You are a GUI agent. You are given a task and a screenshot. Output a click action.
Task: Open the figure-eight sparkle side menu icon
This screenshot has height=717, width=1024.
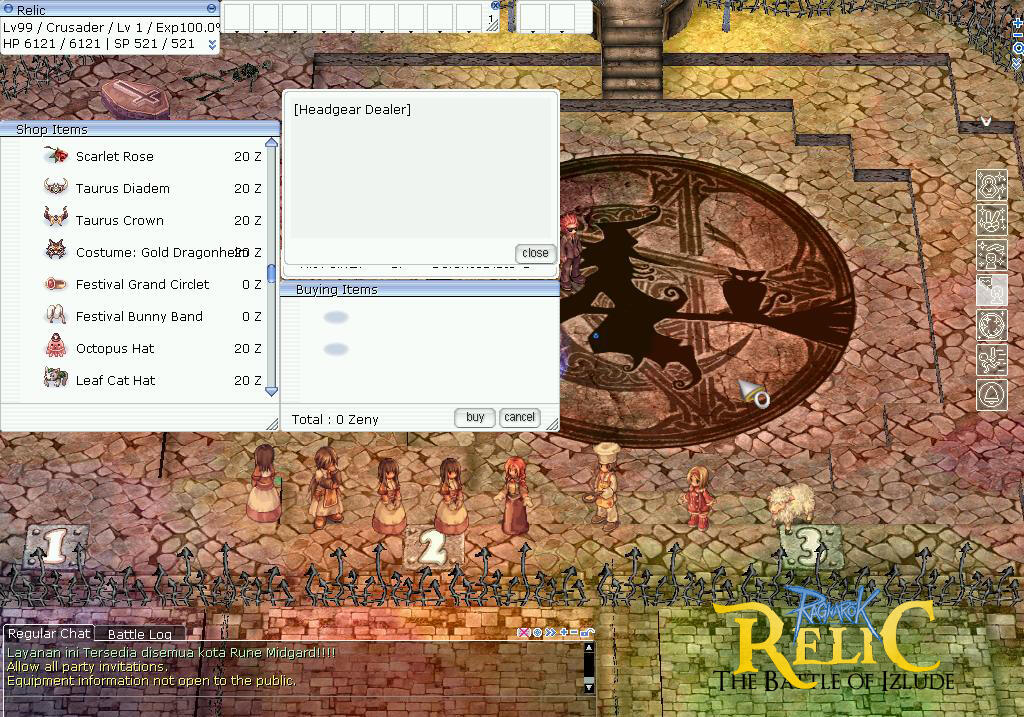tap(991, 185)
